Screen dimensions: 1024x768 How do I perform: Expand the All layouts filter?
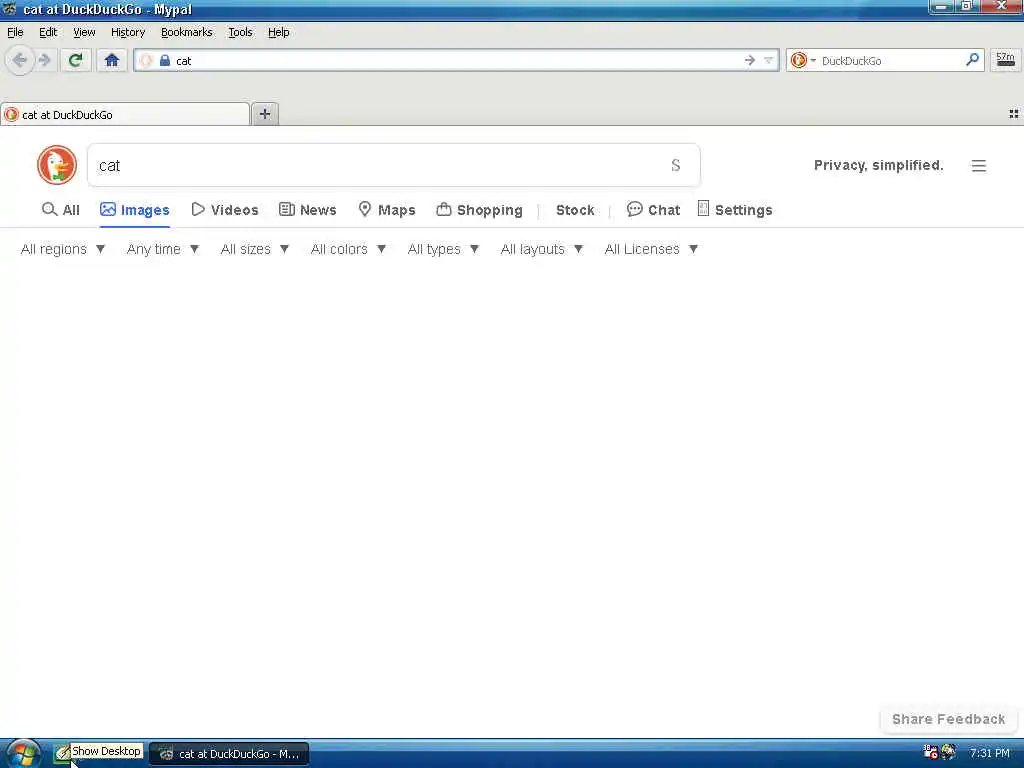[541, 249]
